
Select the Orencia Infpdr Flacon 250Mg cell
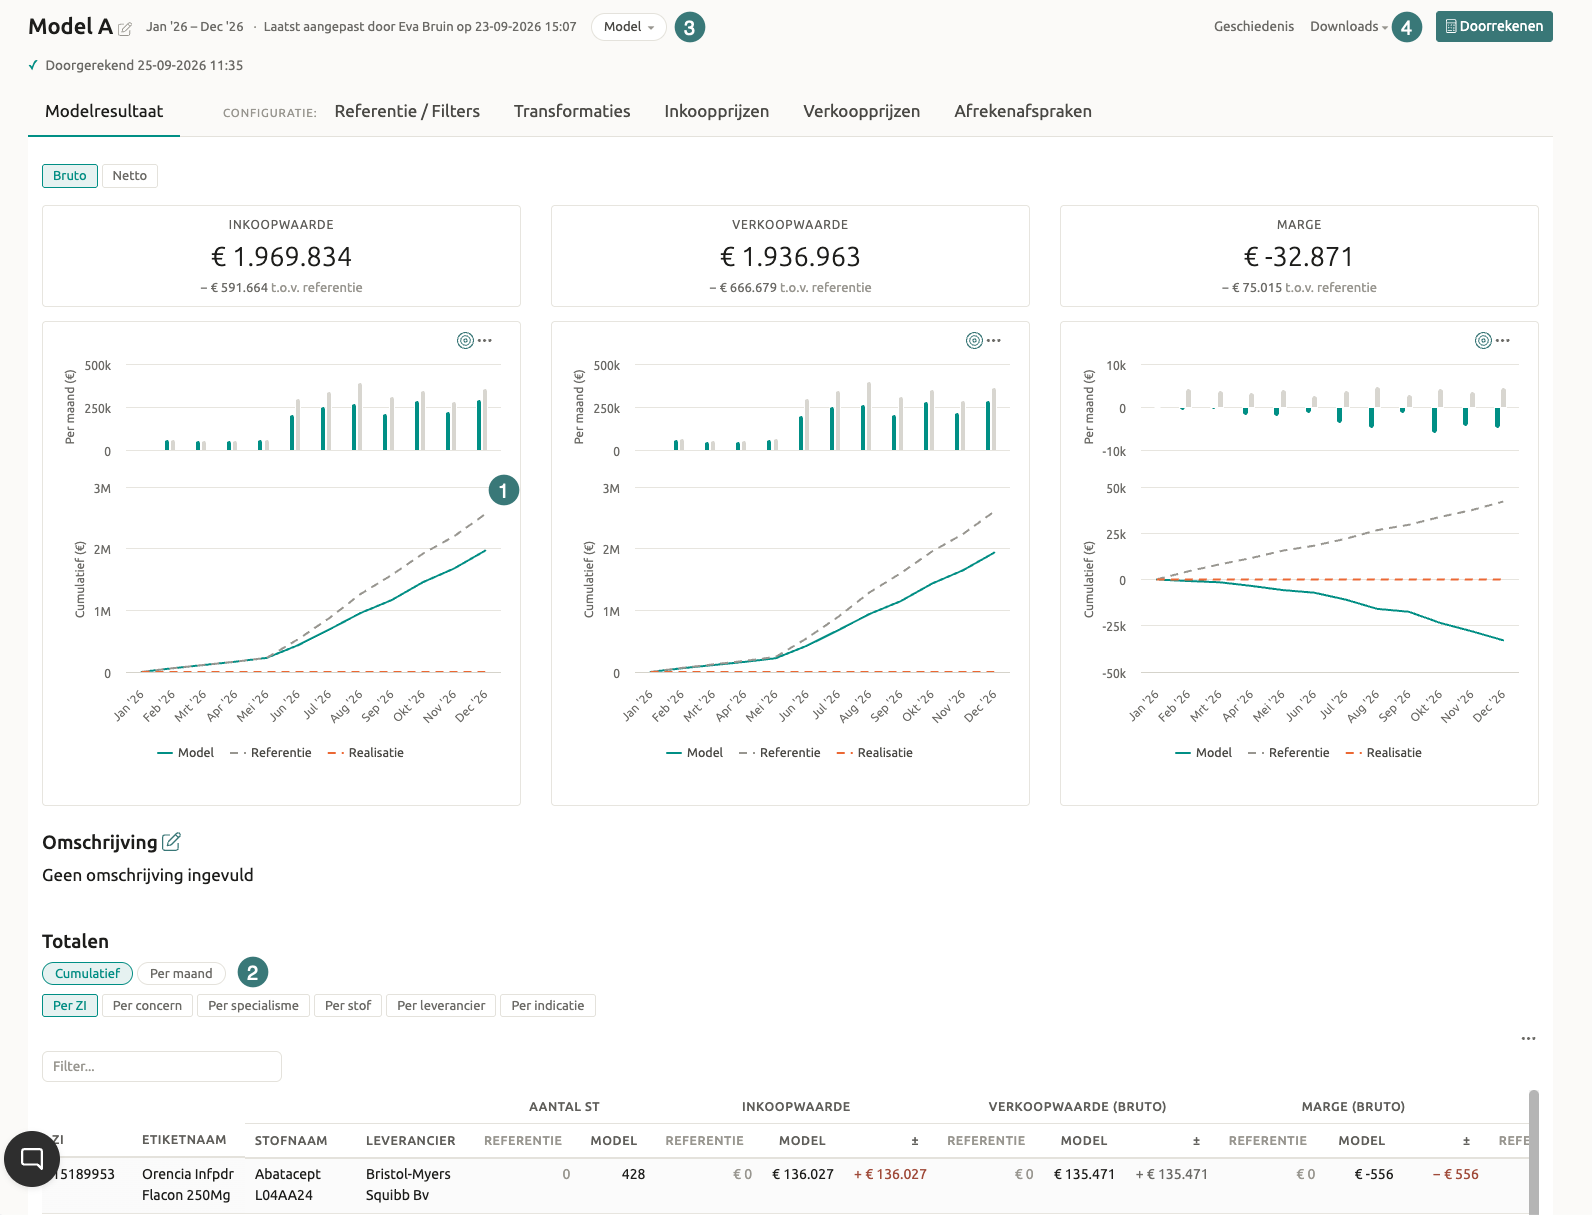tap(188, 1185)
